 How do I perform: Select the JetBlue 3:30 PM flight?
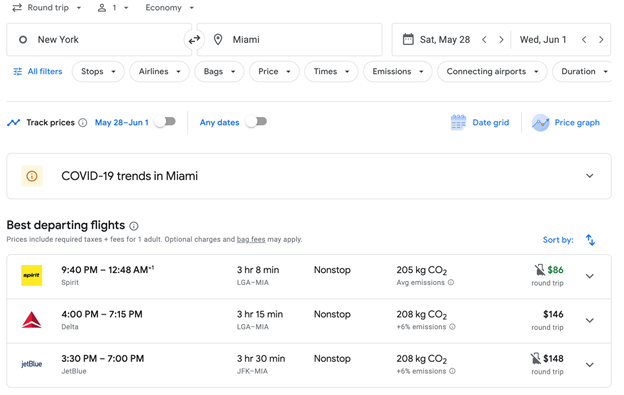point(309,365)
